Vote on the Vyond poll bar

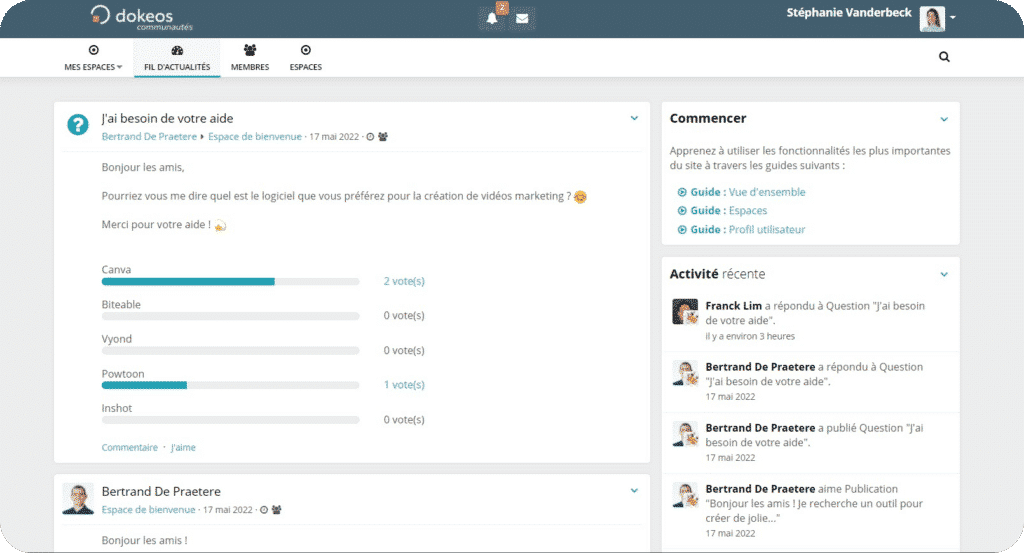click(231, 351)
